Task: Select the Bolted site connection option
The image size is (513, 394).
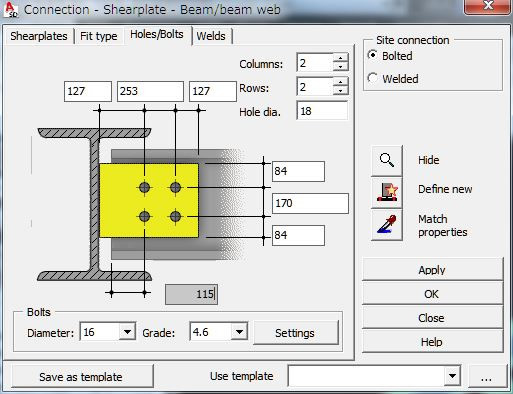Action: [x=372, y=55]
